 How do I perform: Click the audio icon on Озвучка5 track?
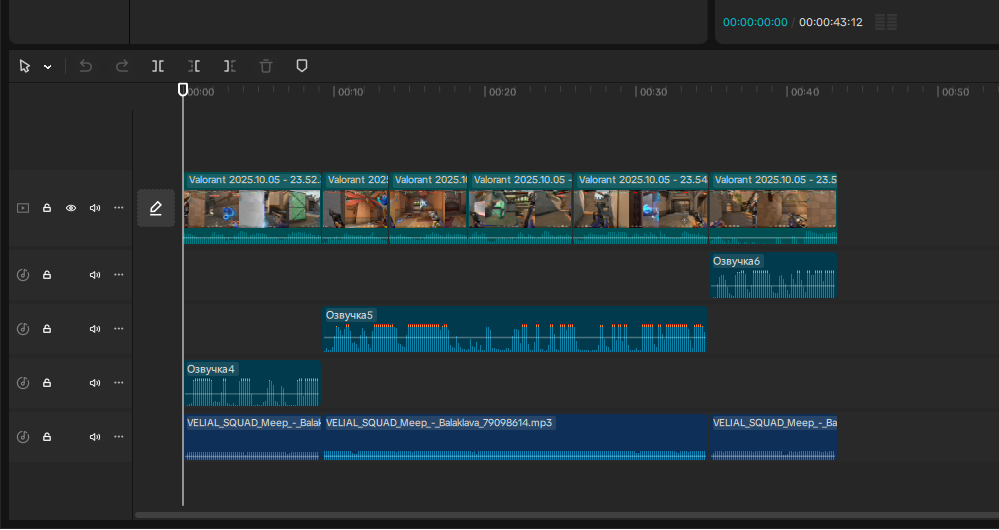point(23,329)
